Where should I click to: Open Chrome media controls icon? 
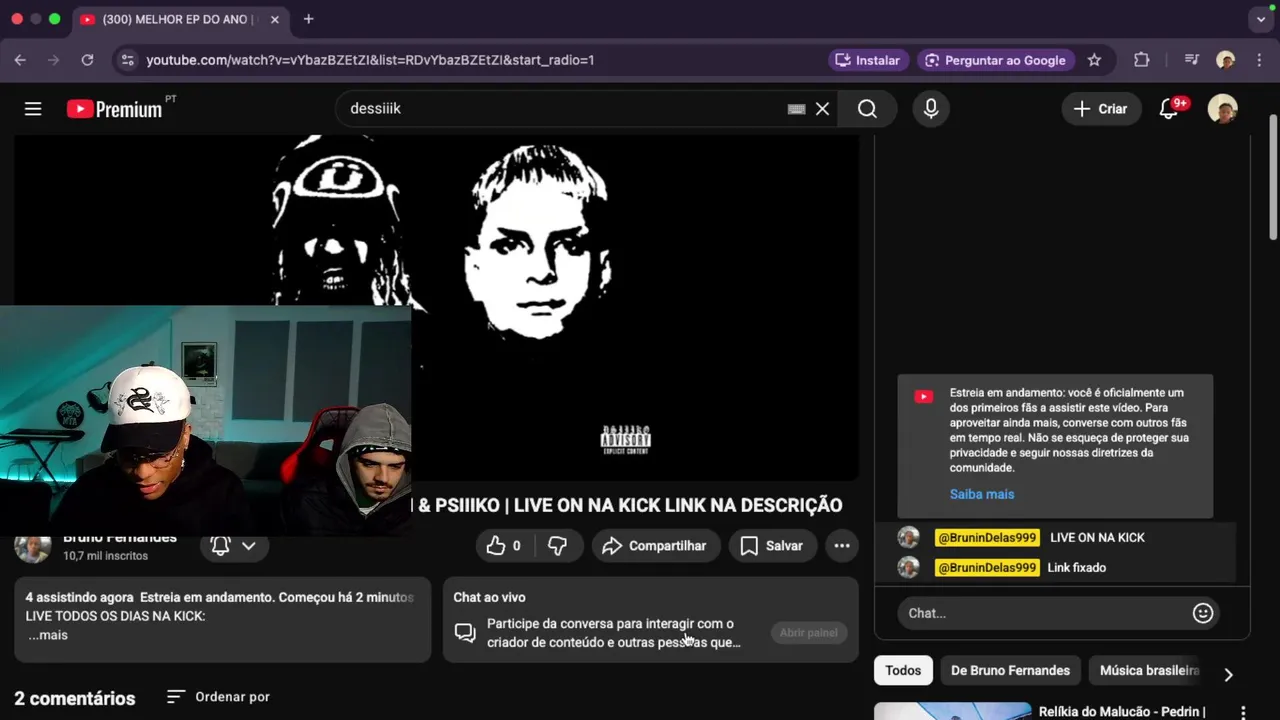1191,60
